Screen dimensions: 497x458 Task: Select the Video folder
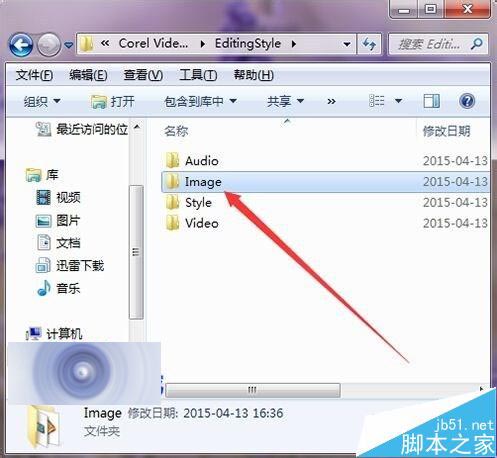pyautogui.click(x=192, y=223)
